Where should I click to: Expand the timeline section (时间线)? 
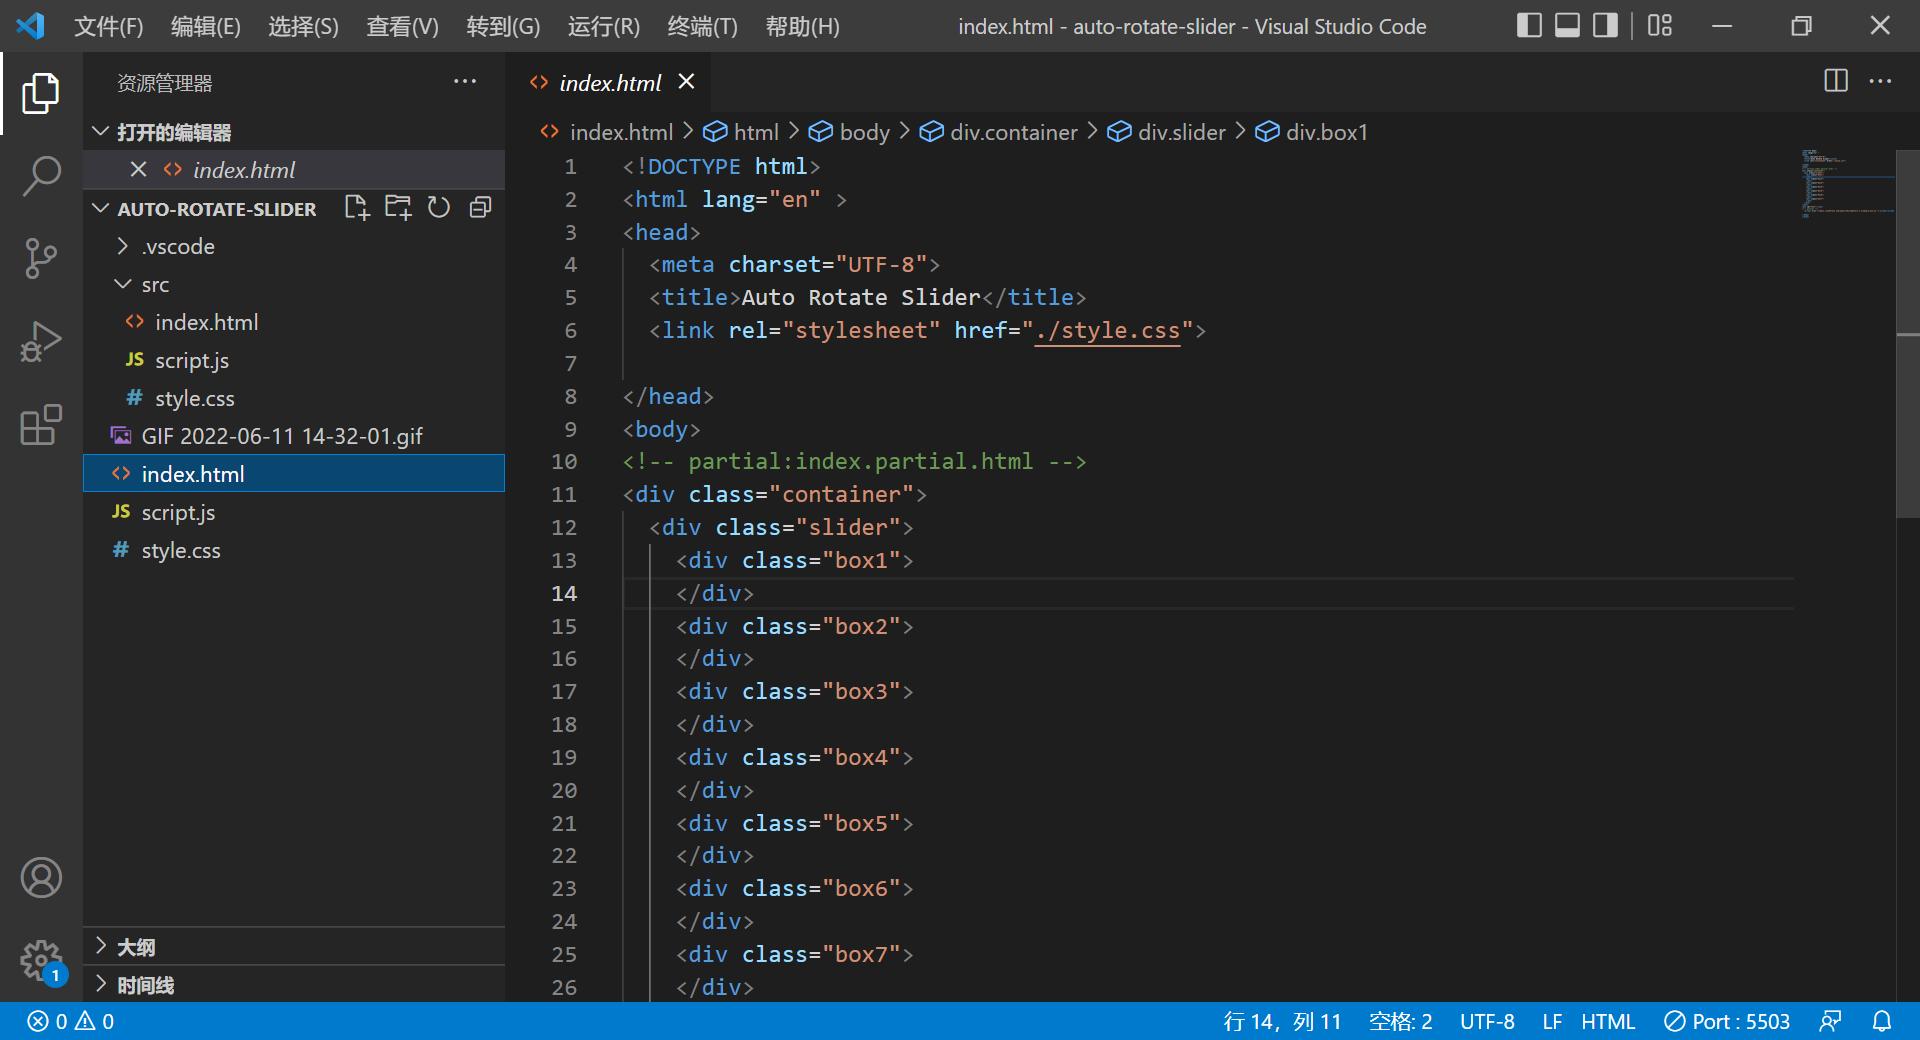[294, 985]
